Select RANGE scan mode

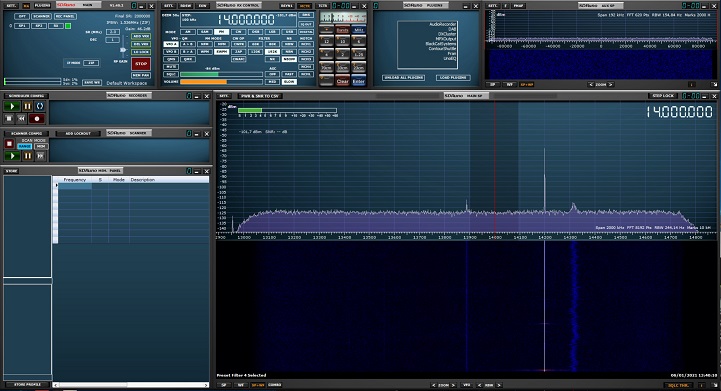[x=24, y=146]
